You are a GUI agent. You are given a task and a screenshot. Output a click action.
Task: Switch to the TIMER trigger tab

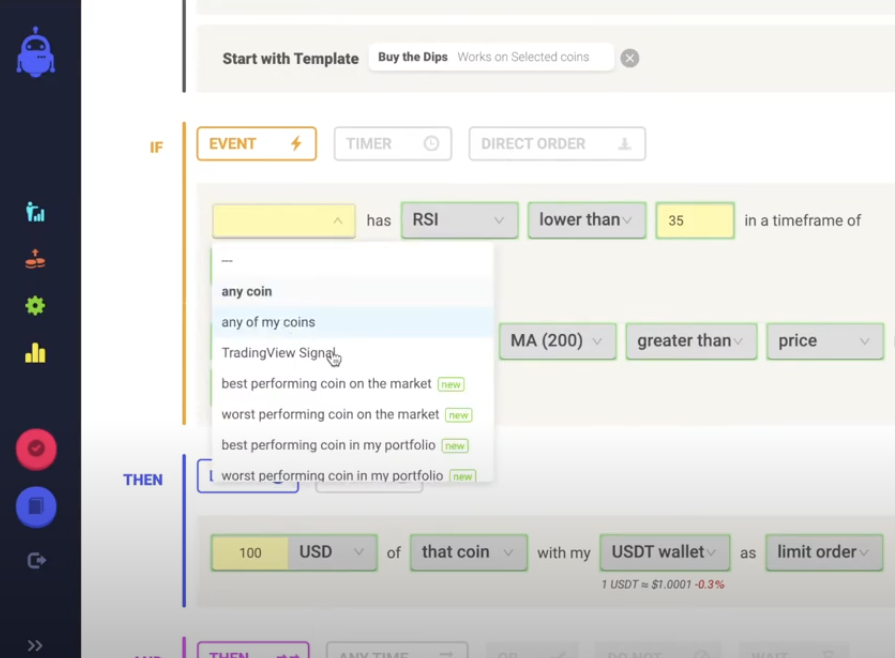(392, 144)
